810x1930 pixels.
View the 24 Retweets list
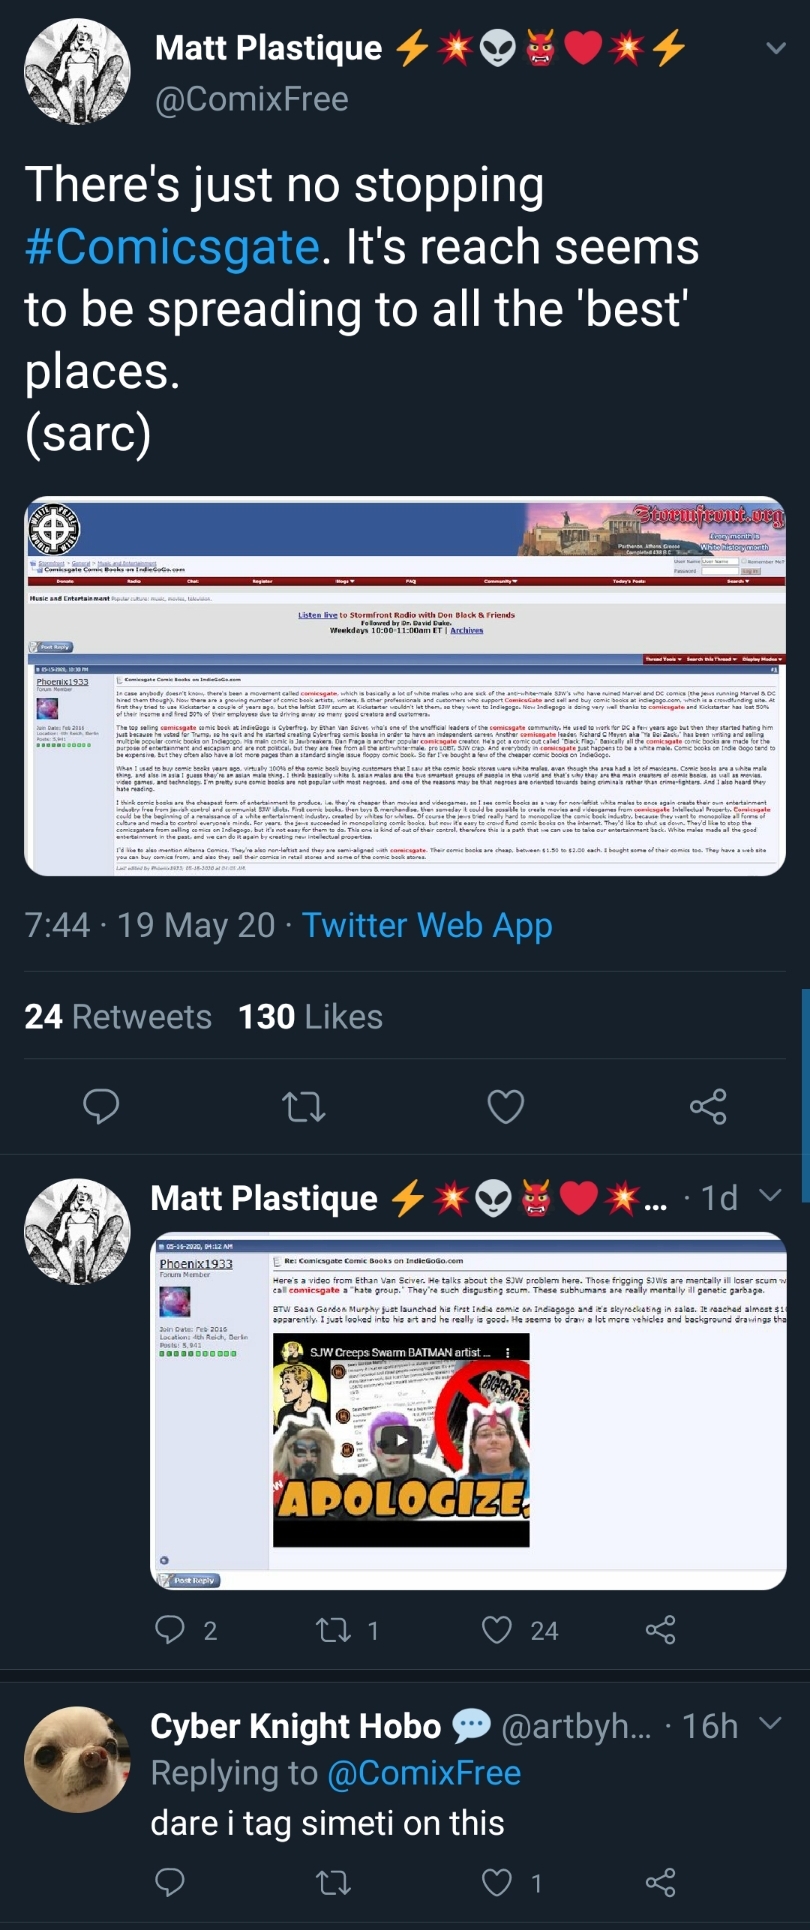[x=118, y=1017]
